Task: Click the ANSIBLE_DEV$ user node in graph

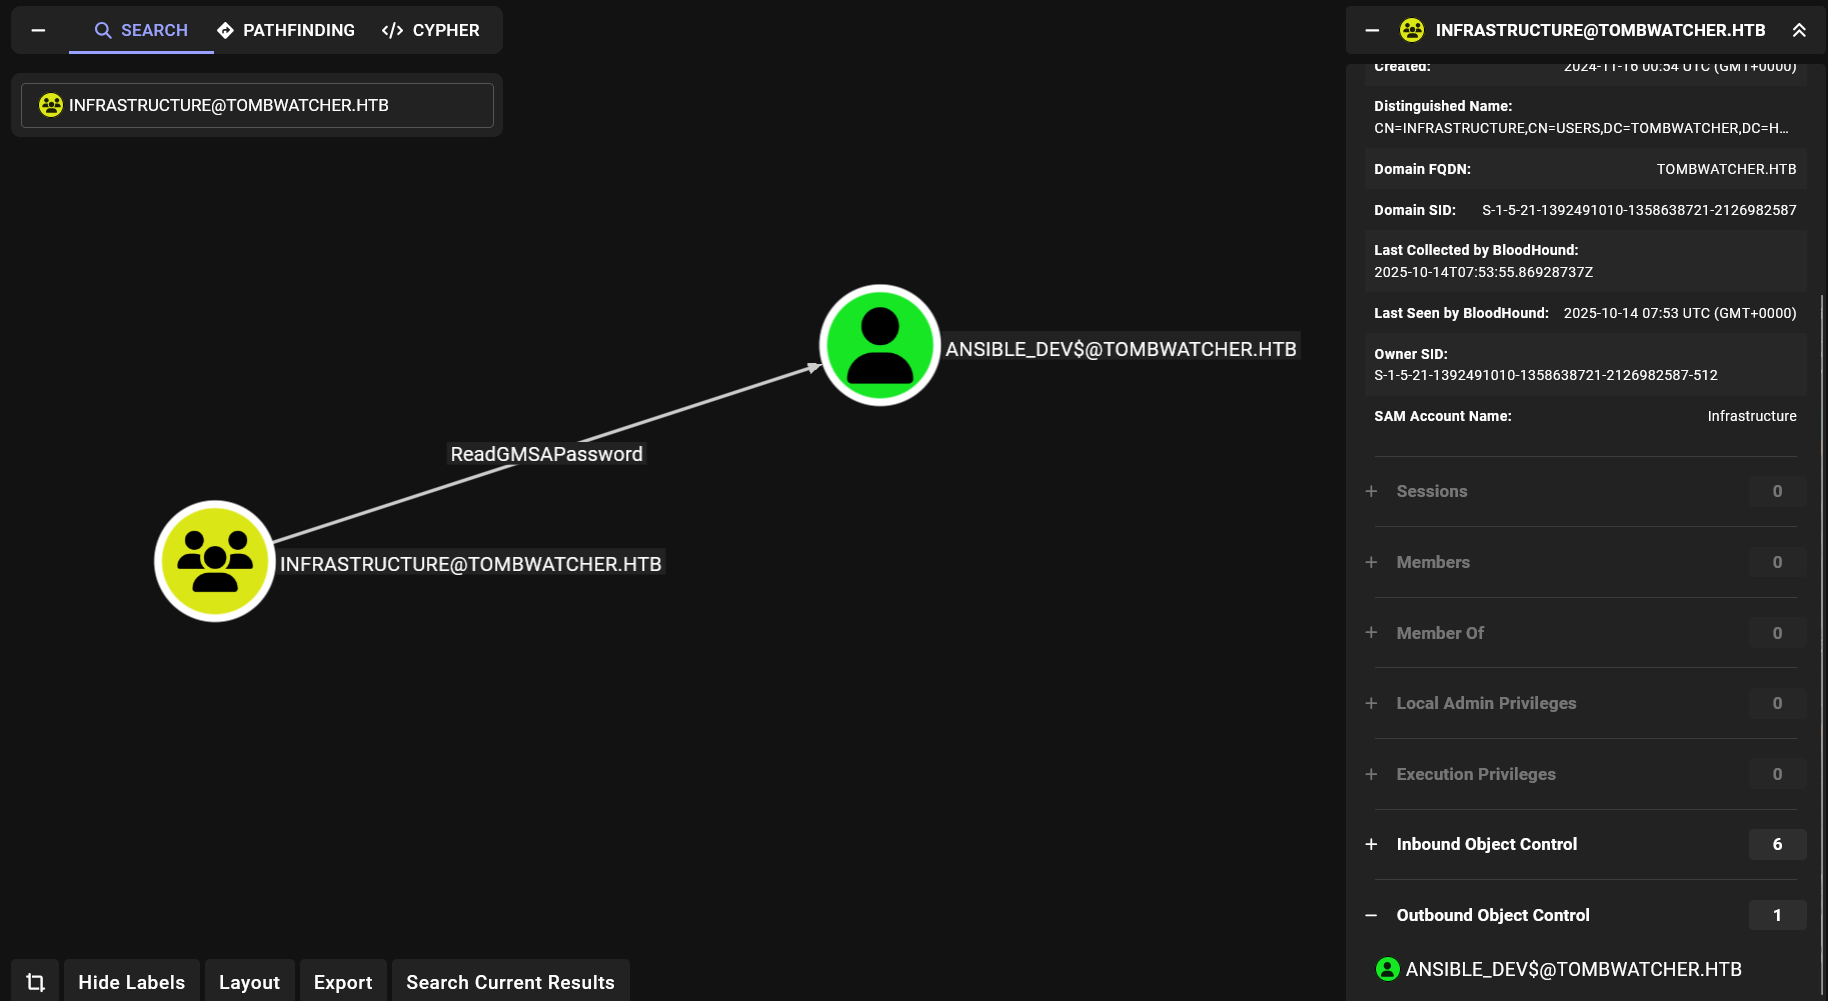Action: tap(879, 345)
